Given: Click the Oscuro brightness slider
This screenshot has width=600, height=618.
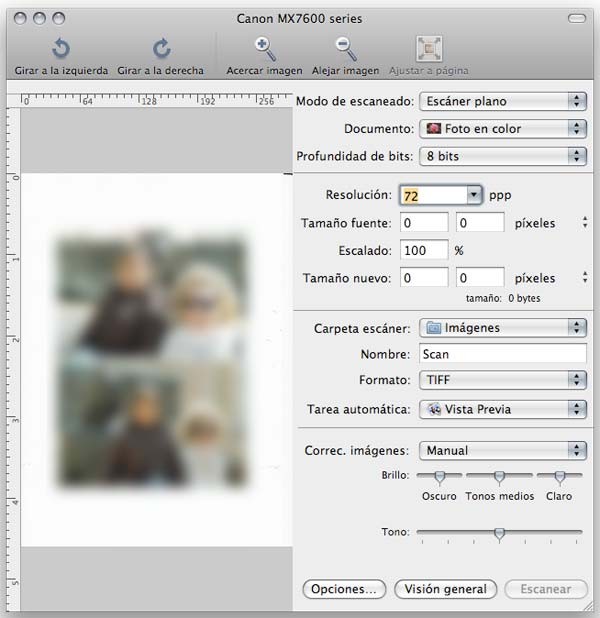Looking at the screenshot, I should (x=440, y=477).
